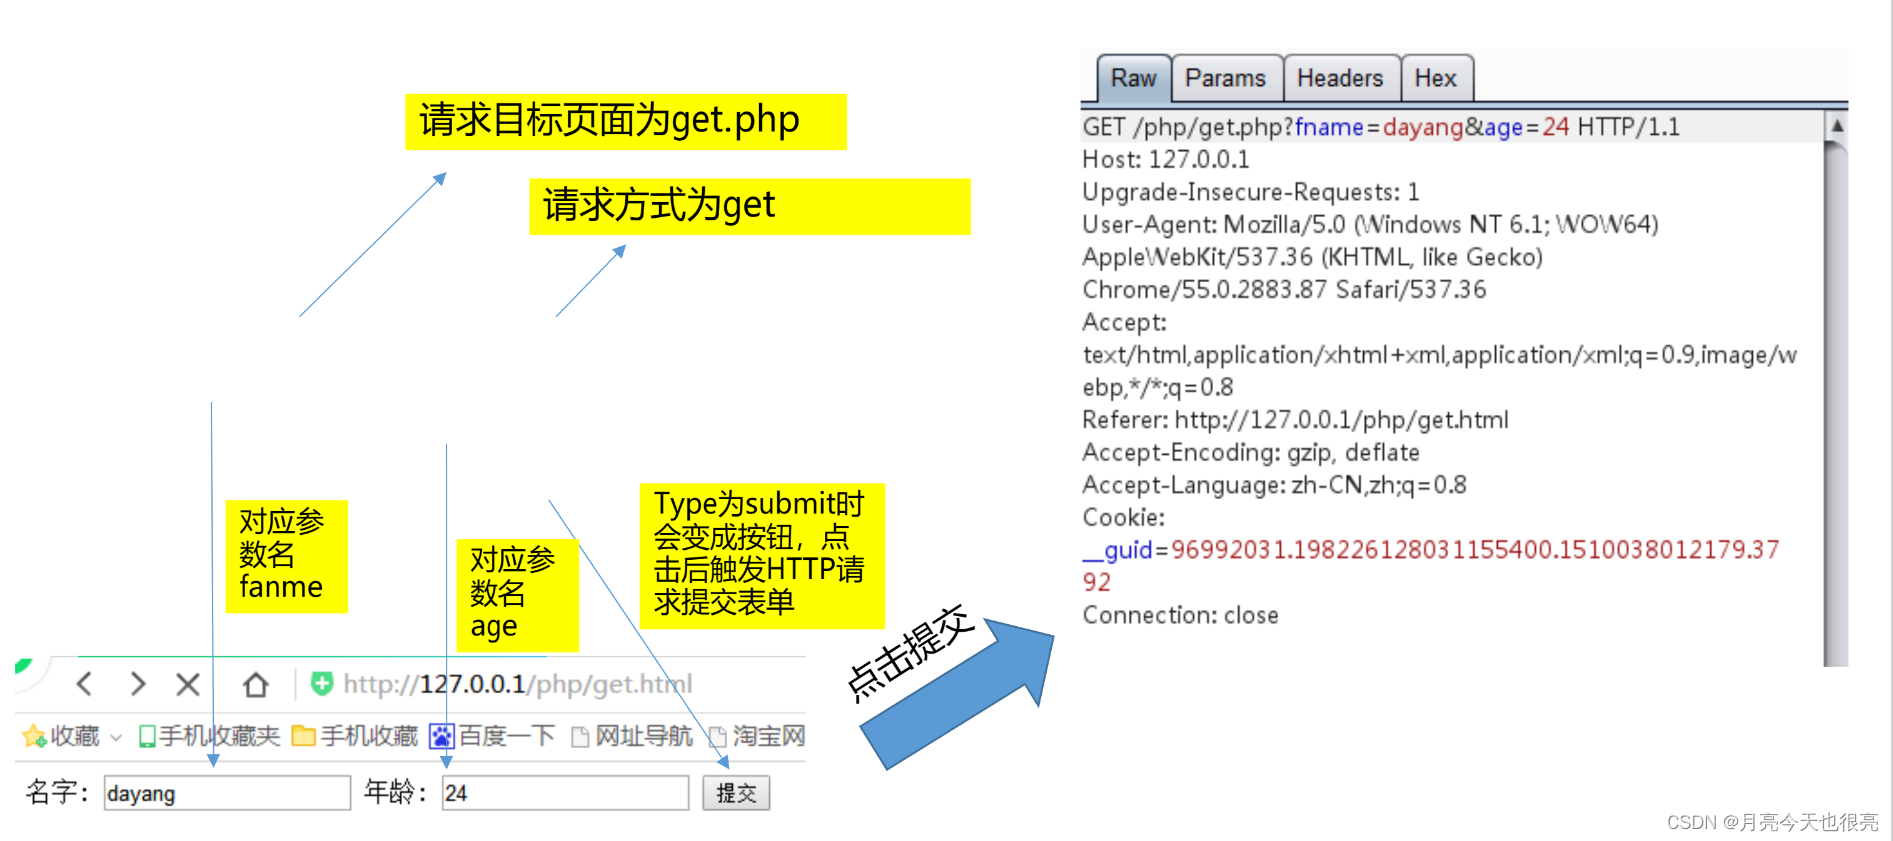Screen dimensions: 1893x841
Task: Click 'Accept-Encoding: gzip, deflate' line
Action: (x=1251, y=453)
